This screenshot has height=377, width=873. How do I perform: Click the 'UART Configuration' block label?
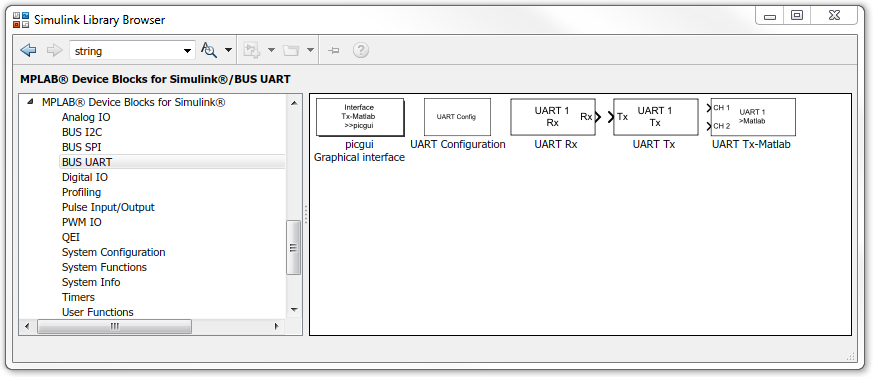click(x=458, y=144)
